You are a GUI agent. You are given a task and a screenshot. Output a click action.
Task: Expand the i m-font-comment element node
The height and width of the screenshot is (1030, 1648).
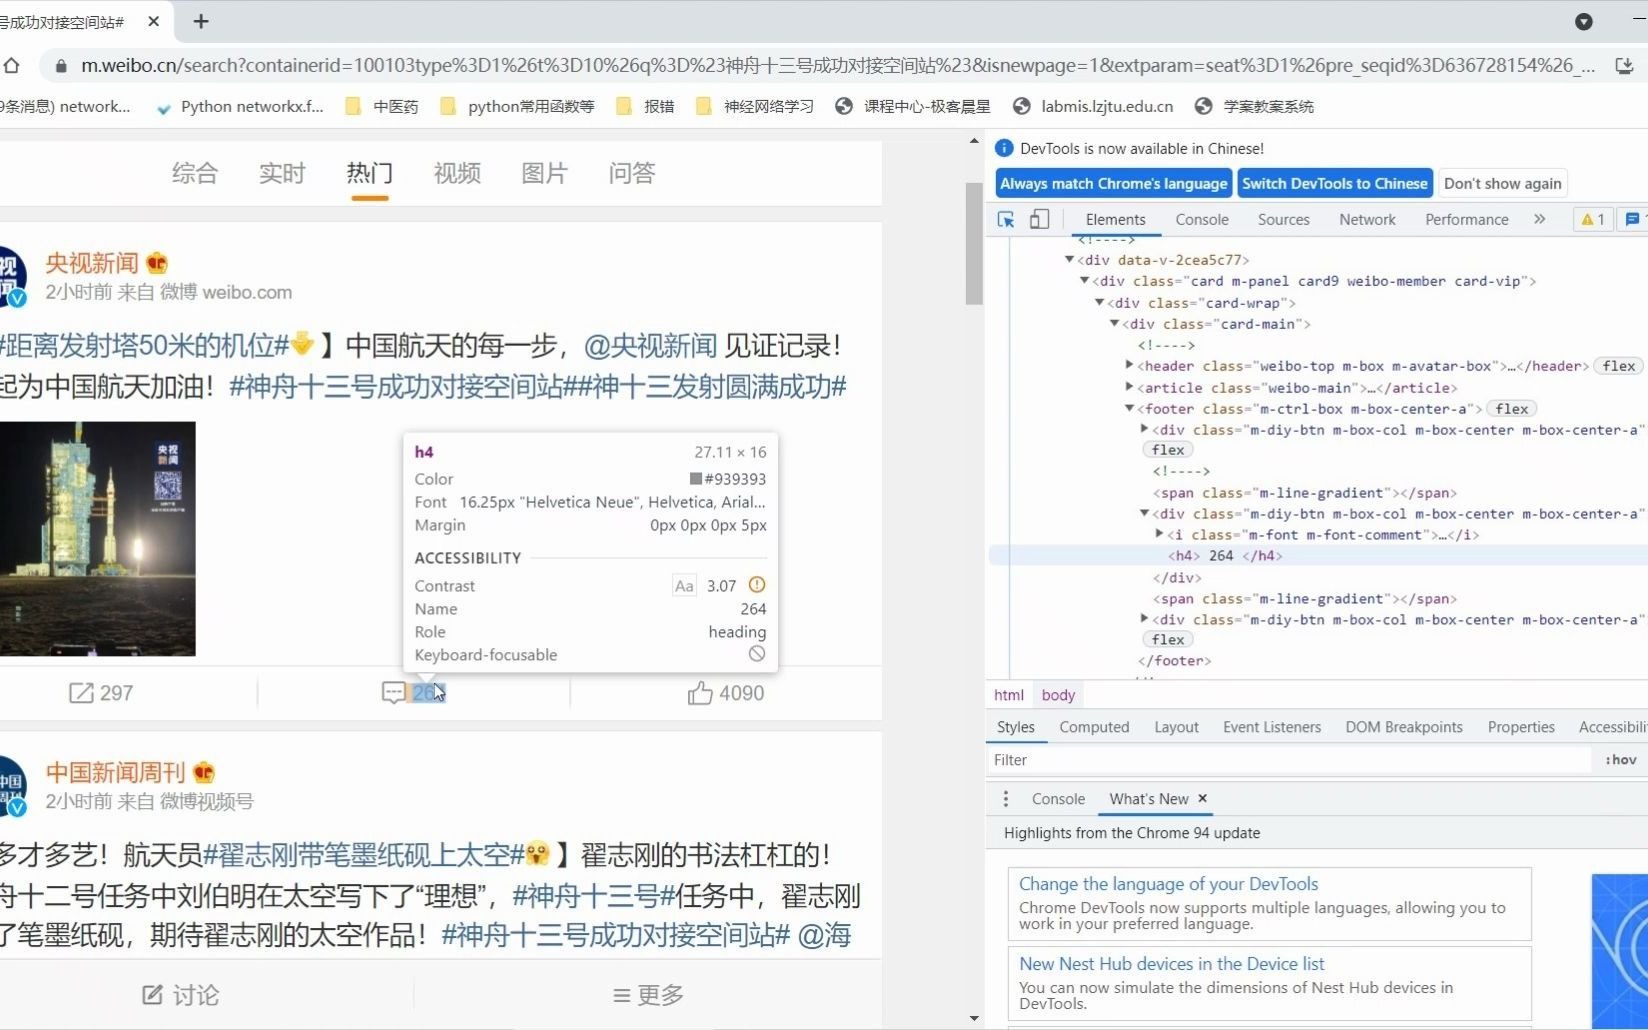(x=1159, y=535)
